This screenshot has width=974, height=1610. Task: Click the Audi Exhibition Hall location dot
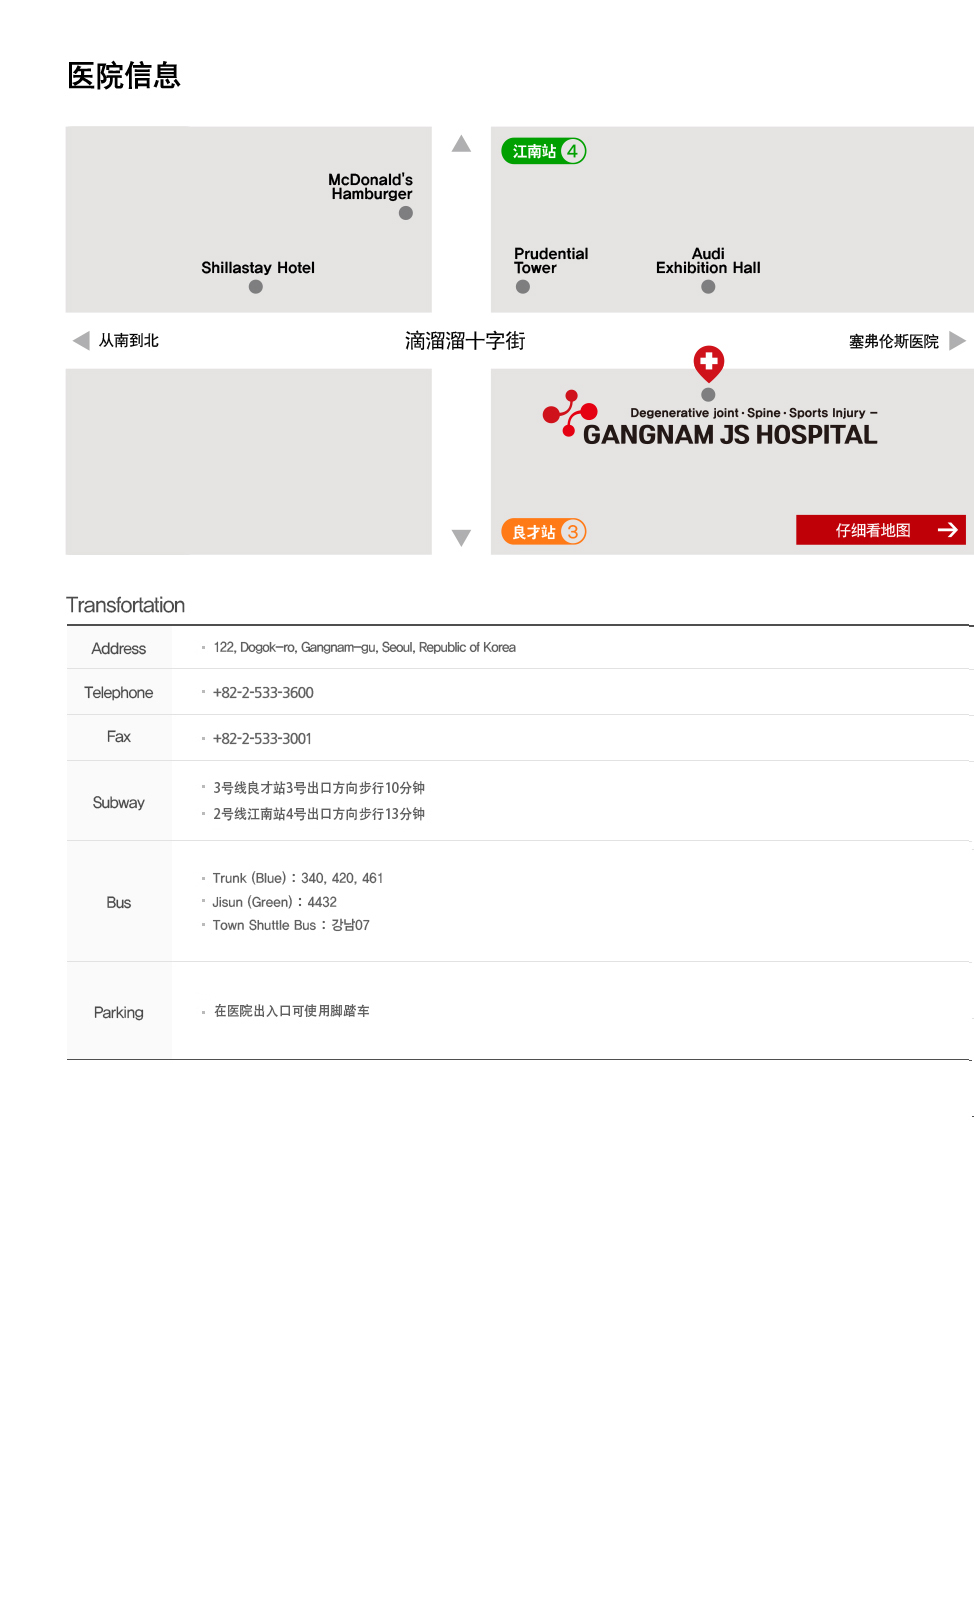(x=708, y=287)
